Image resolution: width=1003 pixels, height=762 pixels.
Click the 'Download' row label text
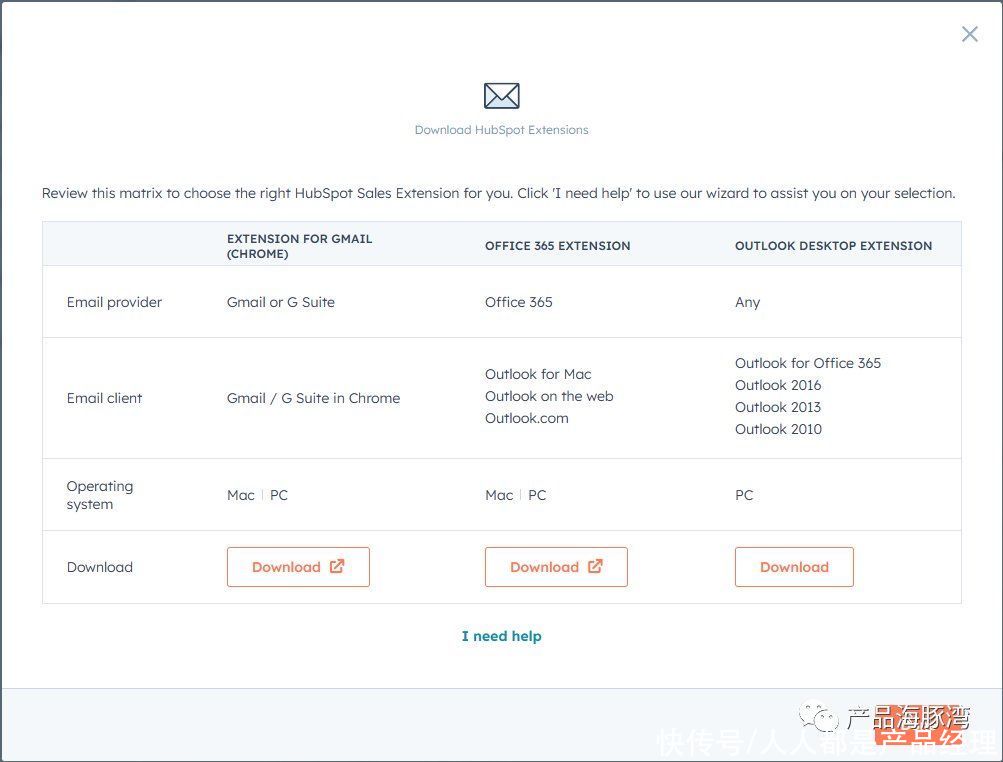100,567
